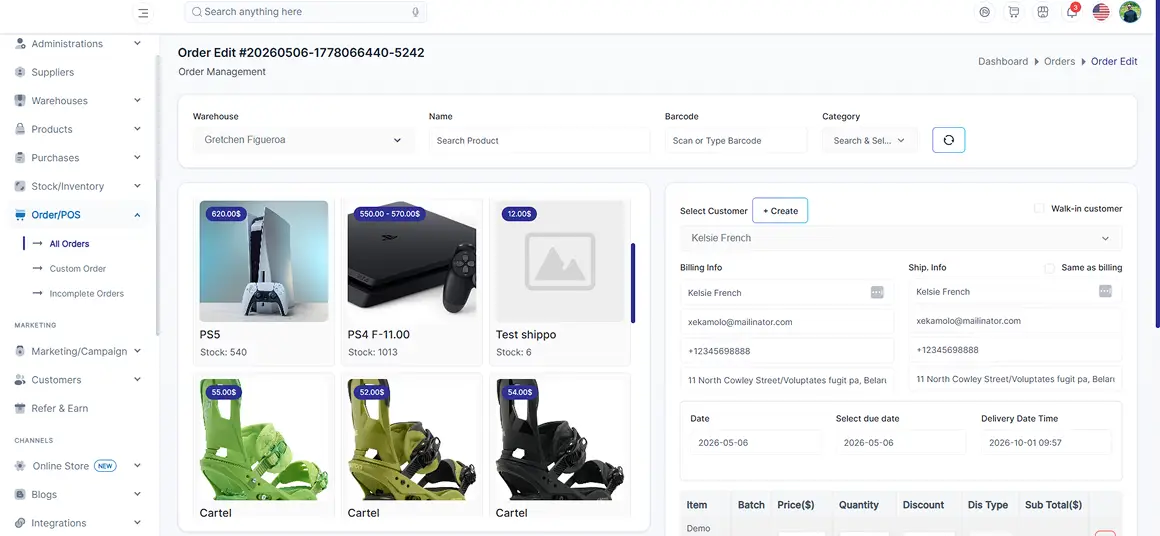The image size is (1160, 536).
Task: Open the Date field showing 2026-05-06
Action: (756, 443)
